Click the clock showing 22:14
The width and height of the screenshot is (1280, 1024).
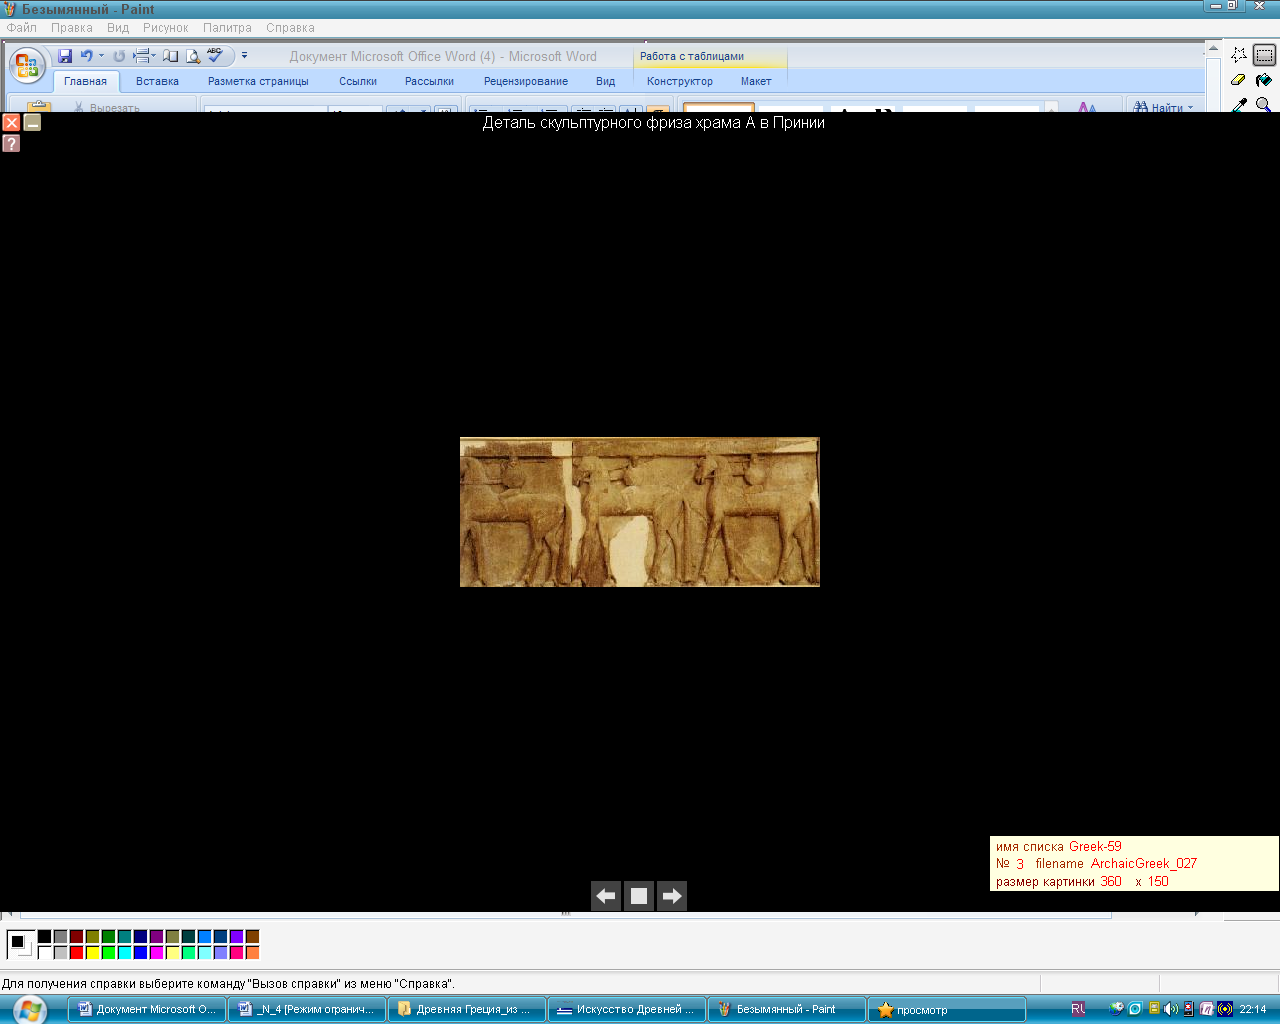(1253, 1009)
